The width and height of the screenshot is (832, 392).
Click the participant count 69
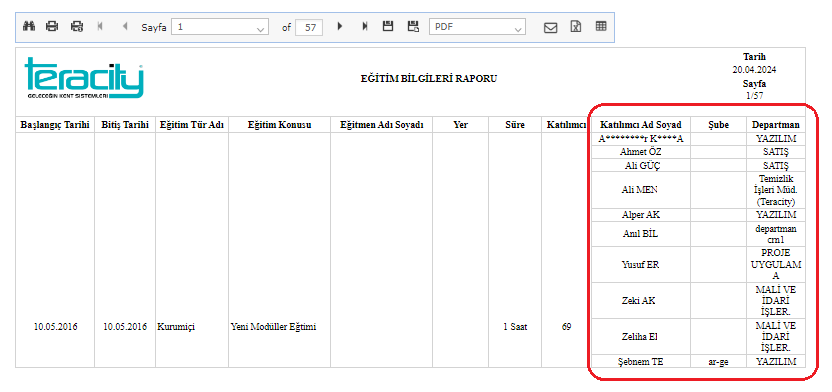566,327
